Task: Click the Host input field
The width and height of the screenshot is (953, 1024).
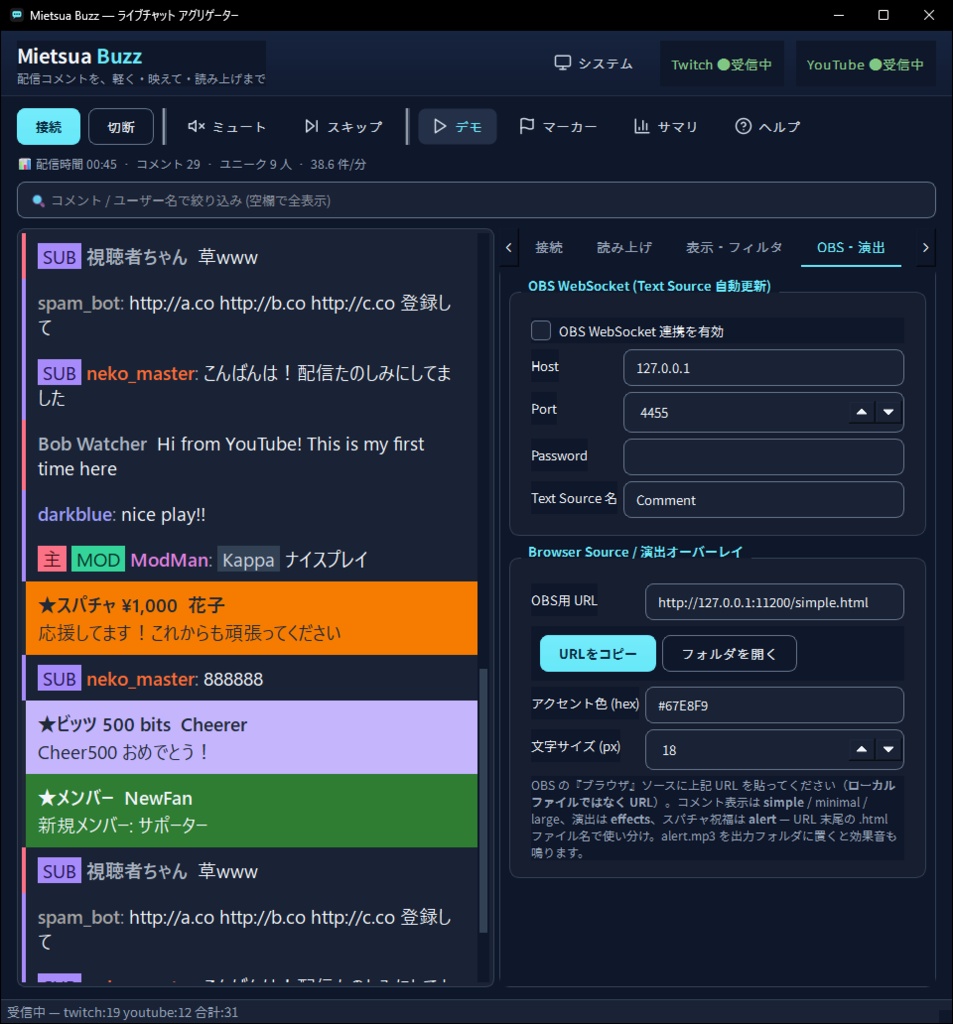Action: click(x=763, y=368)
